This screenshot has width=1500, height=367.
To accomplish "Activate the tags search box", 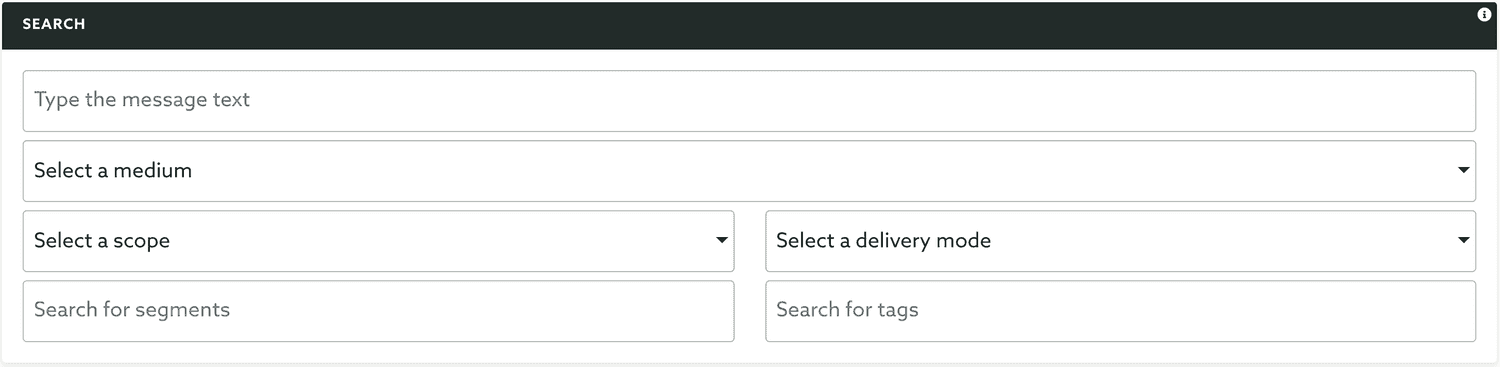I will click(1120, 311).
